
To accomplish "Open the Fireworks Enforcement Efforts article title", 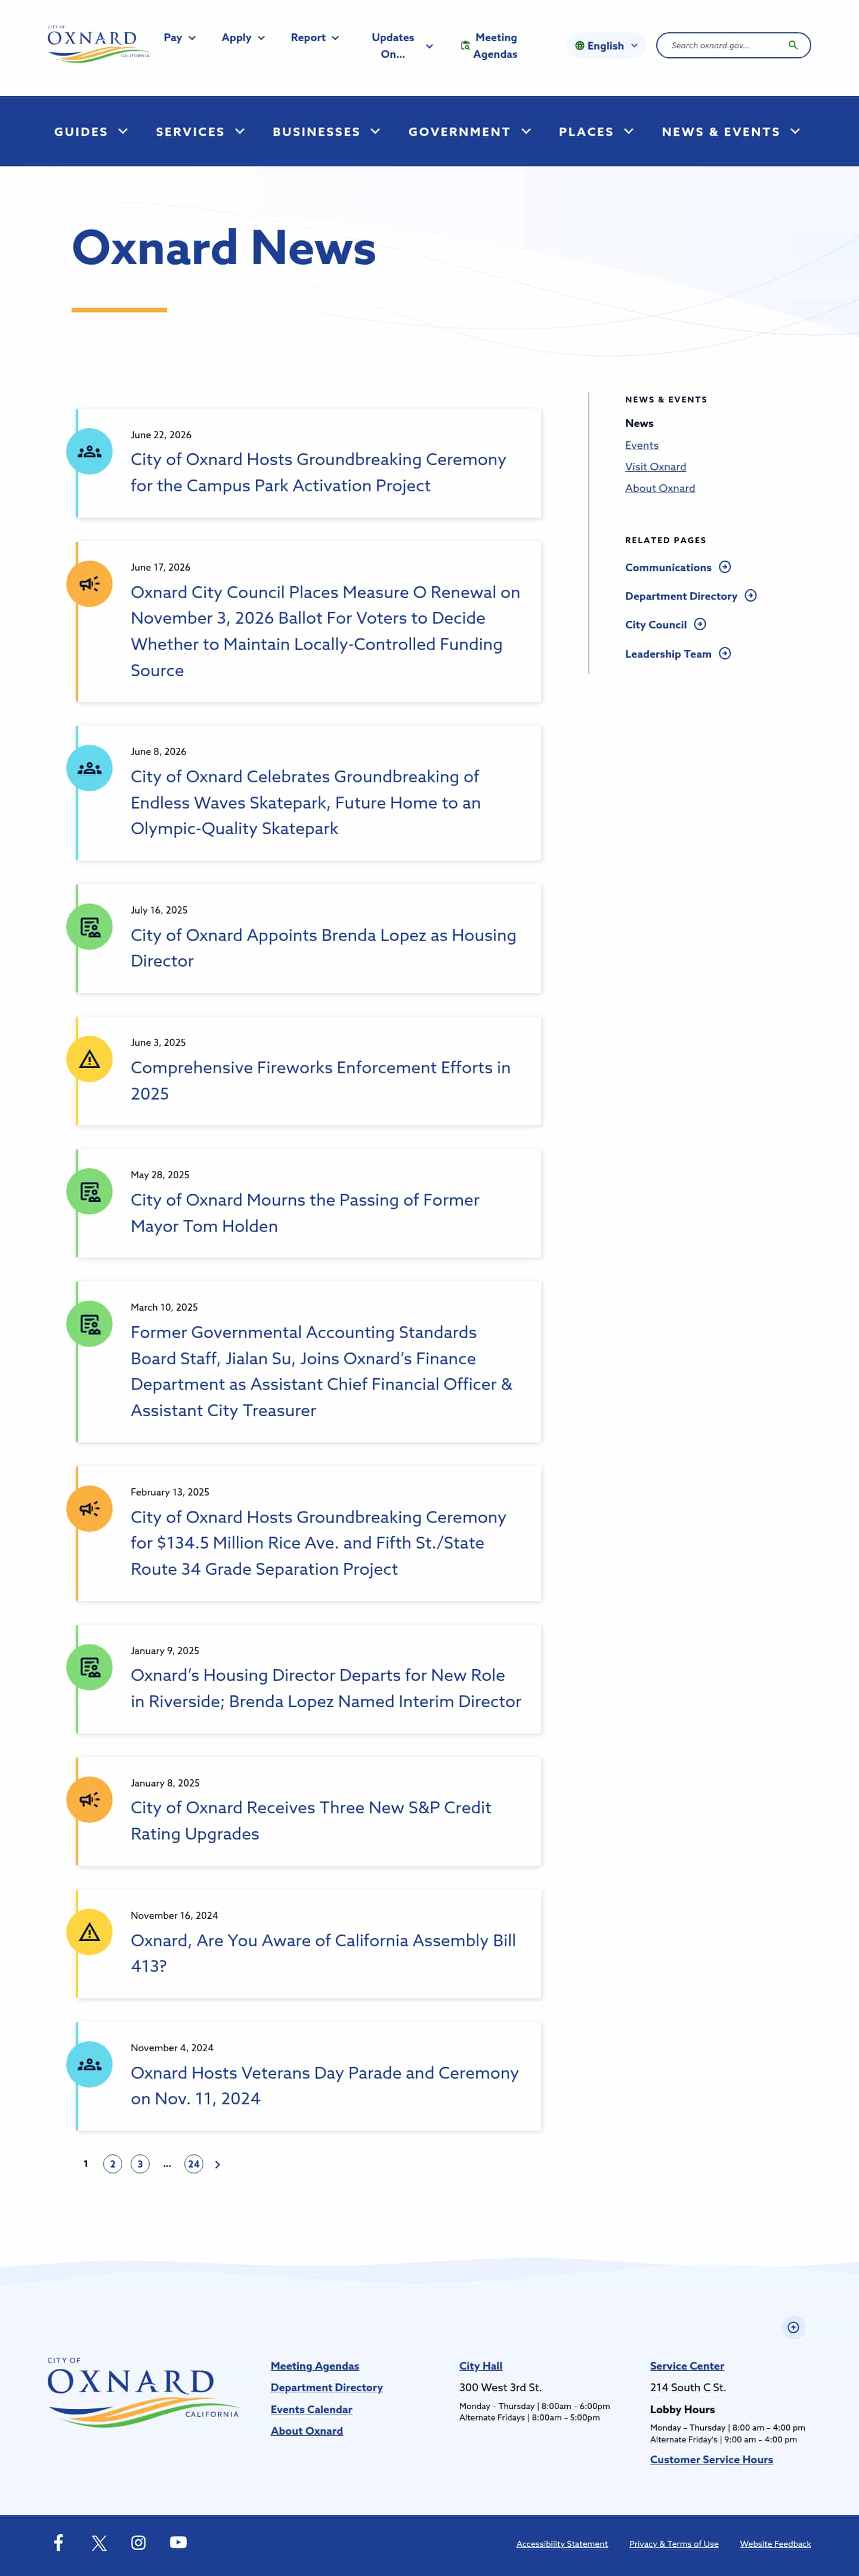I will [x=320, y=1081].
